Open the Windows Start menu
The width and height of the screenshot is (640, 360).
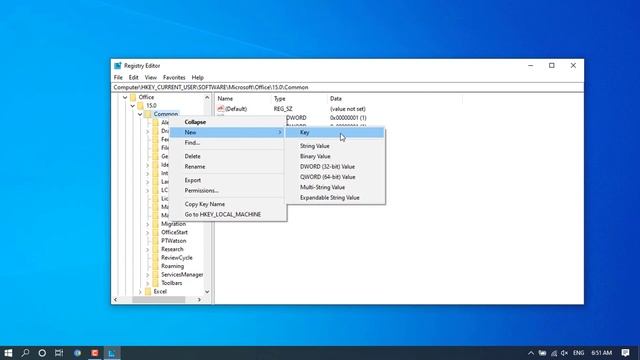pyautogui.click(x=8, y=353)
